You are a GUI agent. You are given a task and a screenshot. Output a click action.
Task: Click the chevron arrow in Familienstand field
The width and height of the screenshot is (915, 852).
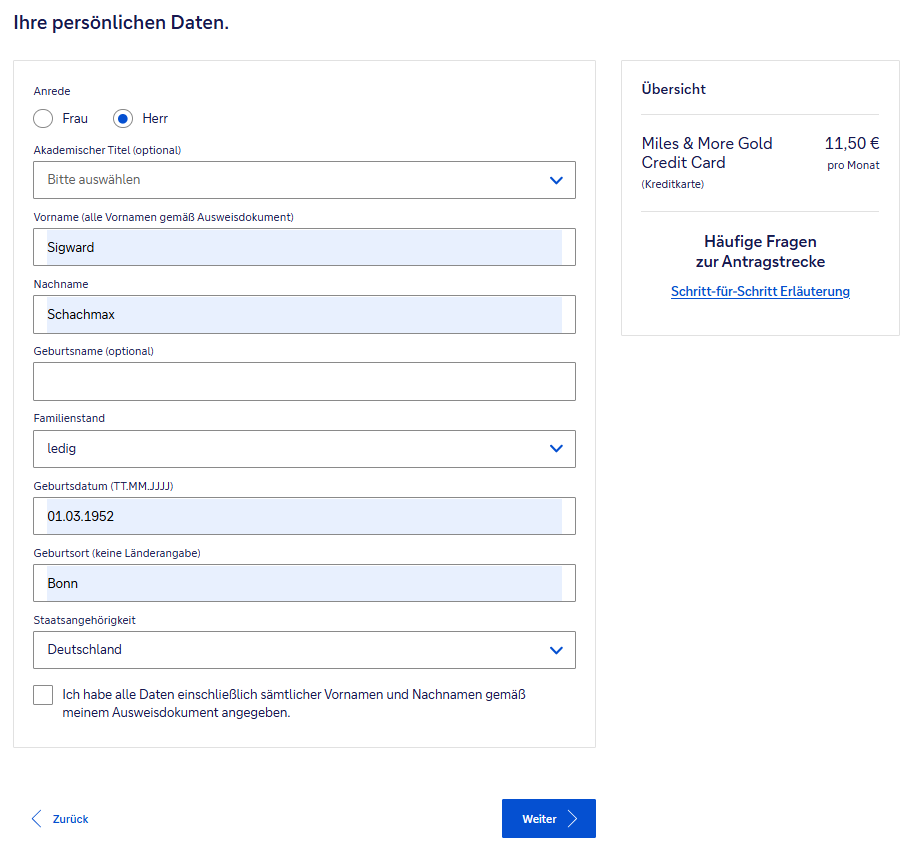pyautogui.click(x=557, y=449)
